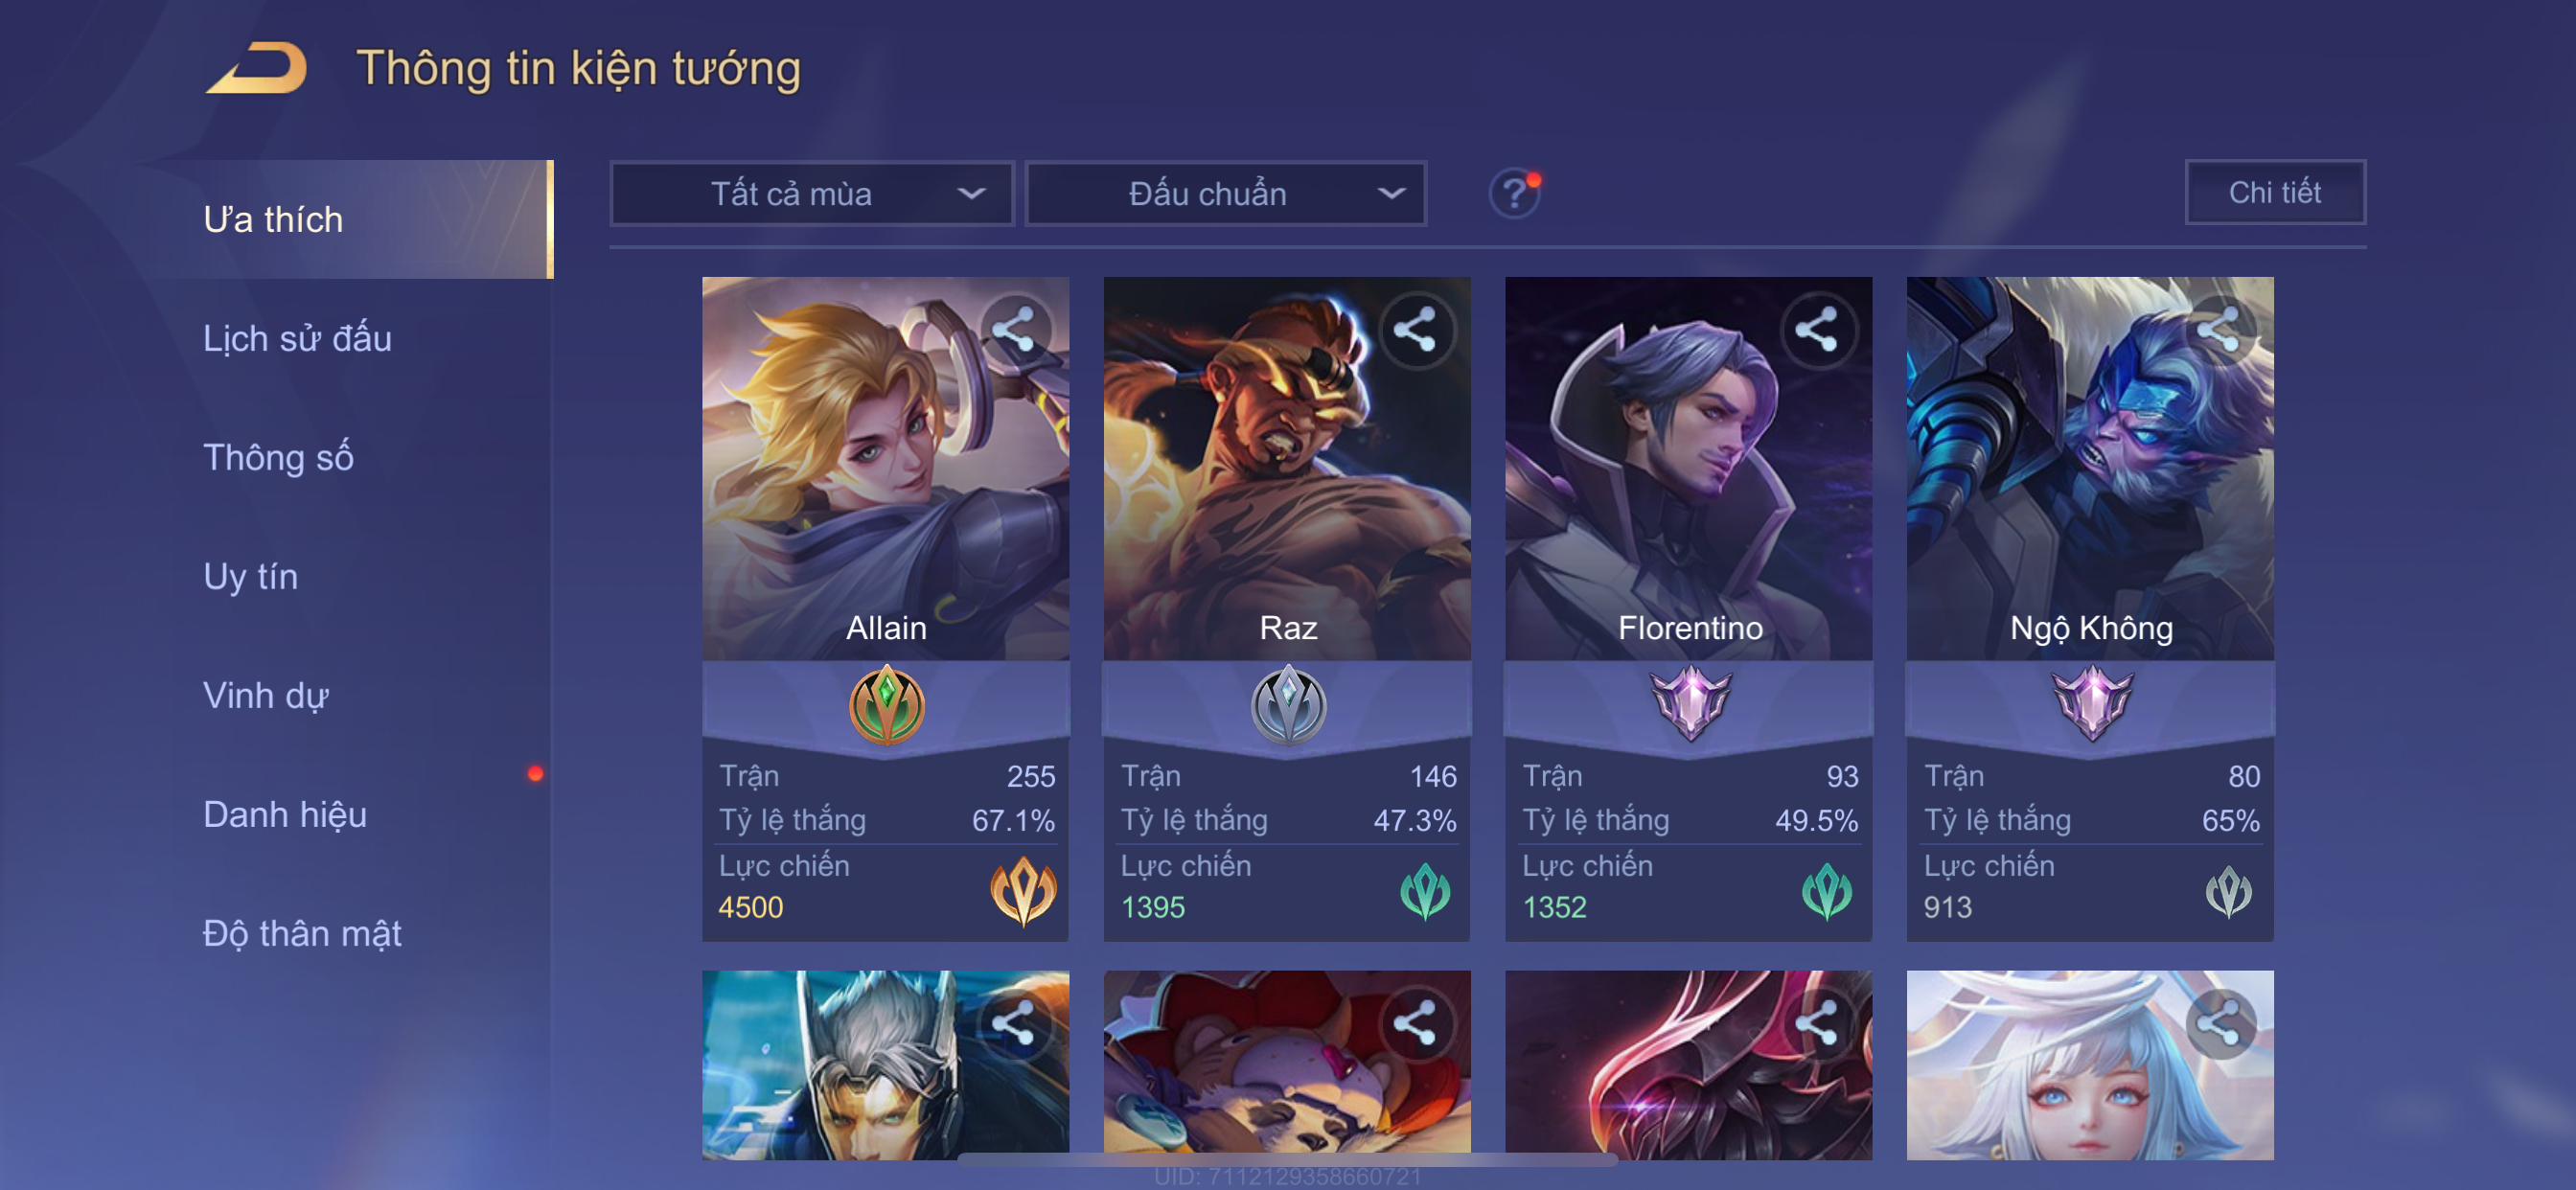This screenshot has height=1190, width=2576.
Task: Click Florentino's purple mastery badge
Action: pos(1690,703)
